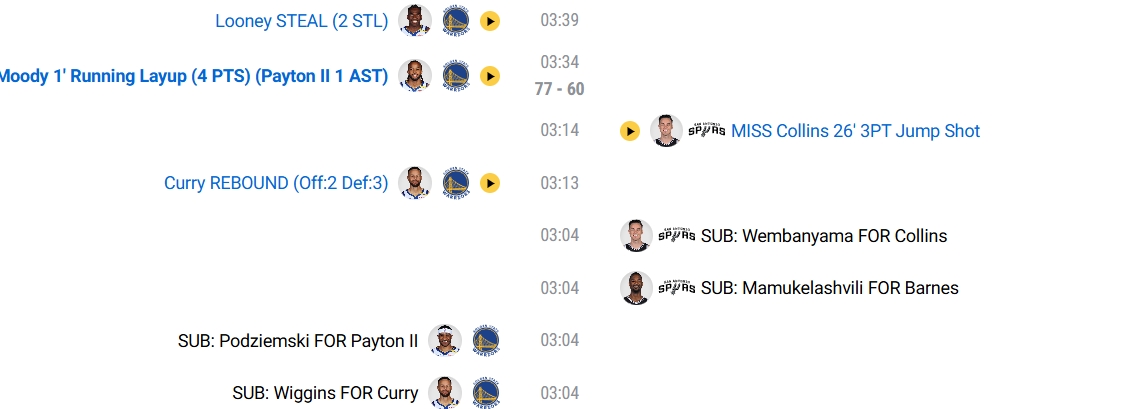Screen dimensions: 1122x409
Task: Click Warriors logo on Podziemski substitution row
Action: [x=486, y=341]
